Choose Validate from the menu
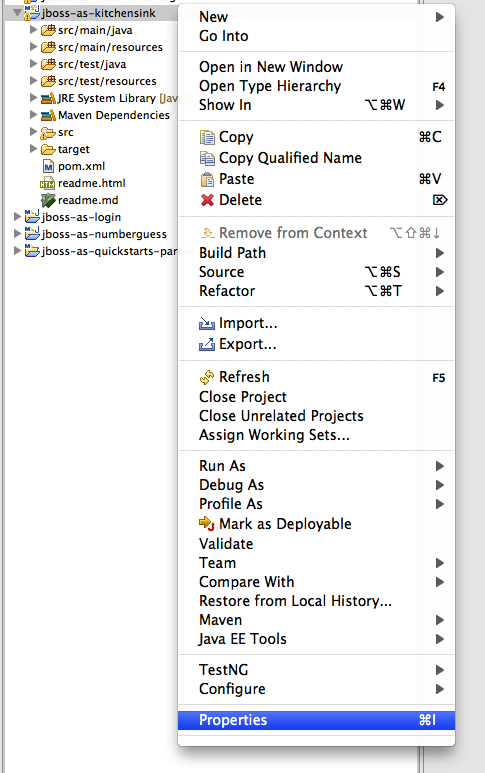485x773 pixels. [316, 544]
